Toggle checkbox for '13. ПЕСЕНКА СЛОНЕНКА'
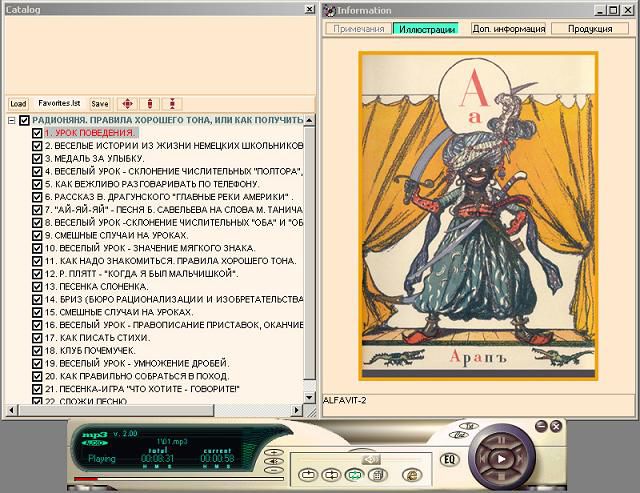This screenshot has width=640, height=493. pos(37,286)
